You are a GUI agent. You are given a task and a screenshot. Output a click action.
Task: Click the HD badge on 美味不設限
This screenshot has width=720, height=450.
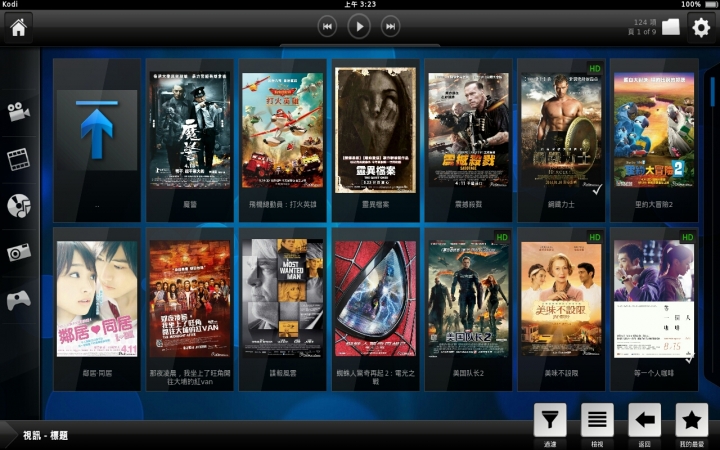[595, 237]
